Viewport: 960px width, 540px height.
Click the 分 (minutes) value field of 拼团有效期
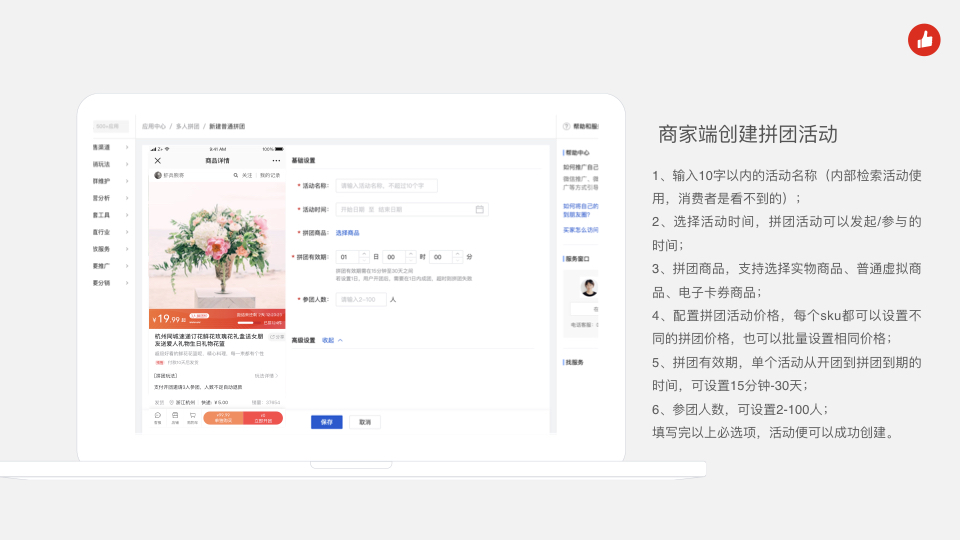(x=440, y=257)
